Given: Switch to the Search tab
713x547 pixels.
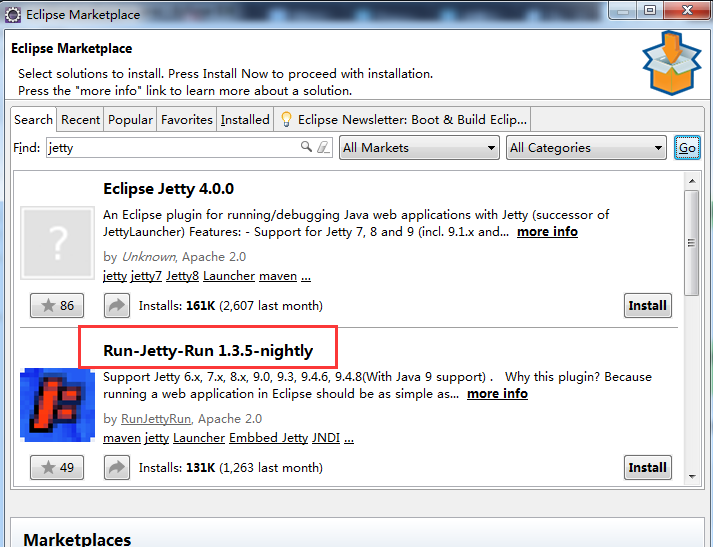Looking at the screenshot, I should [33, 120].
